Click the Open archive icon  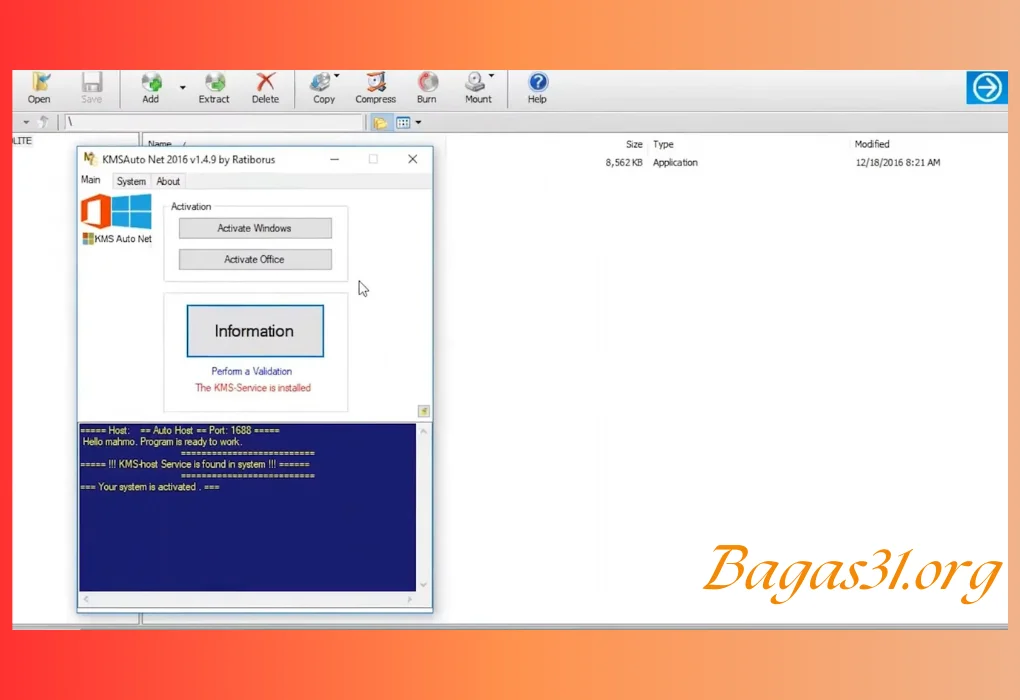click(x=38, y=88)
